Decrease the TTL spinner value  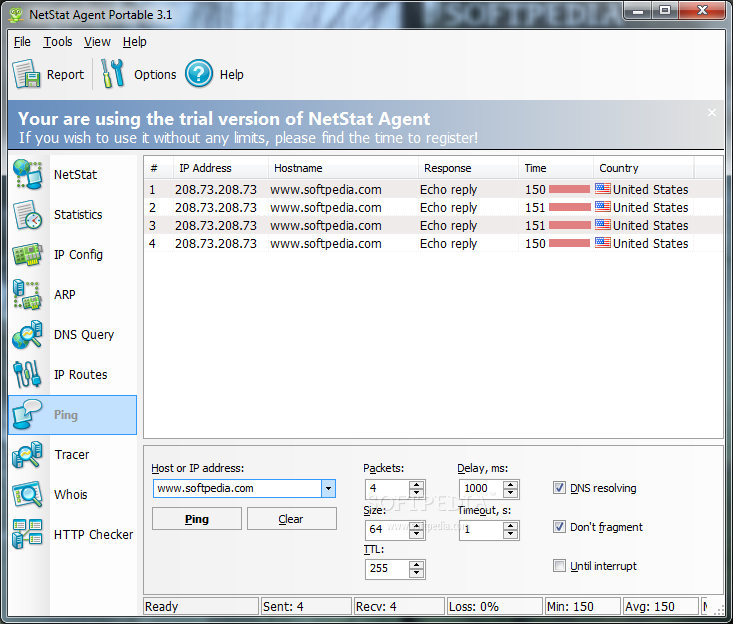416,573
